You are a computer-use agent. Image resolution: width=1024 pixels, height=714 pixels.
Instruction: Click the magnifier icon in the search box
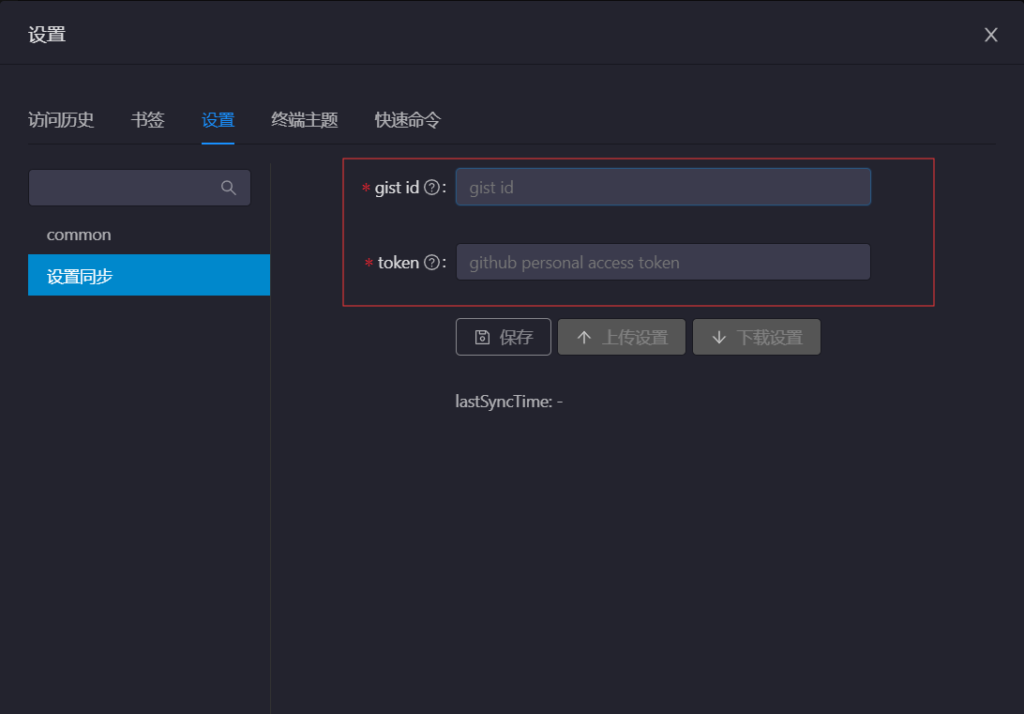(x=228, y=188)
